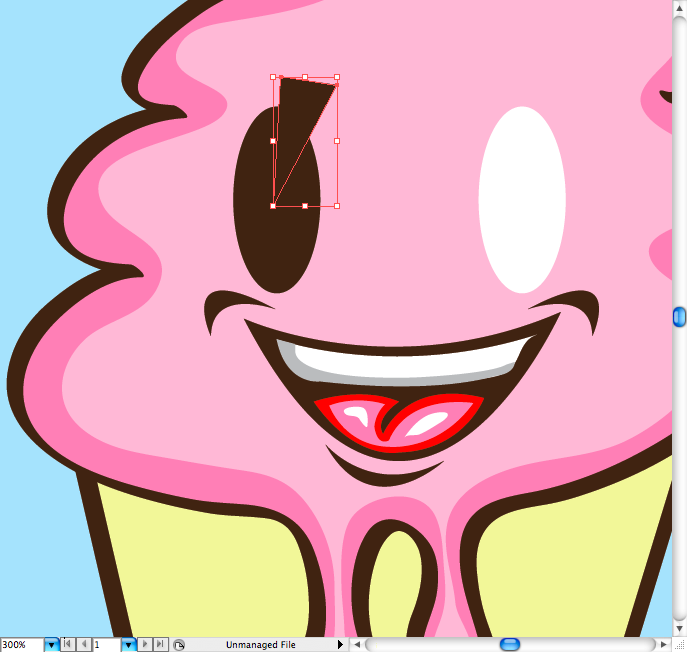Click the vertical scrollbar blue thumb
The height and width of the screenshot is (652, 687).
point(679,317)
